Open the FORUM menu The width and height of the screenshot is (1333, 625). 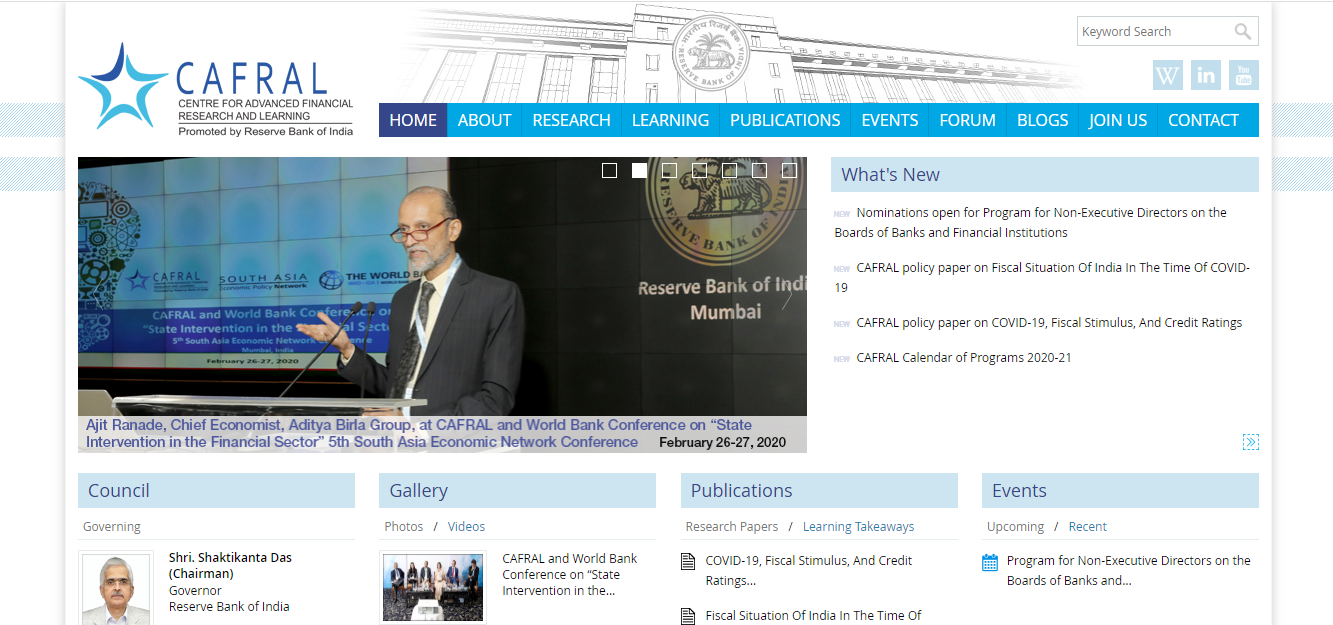(x=968, y=120)
